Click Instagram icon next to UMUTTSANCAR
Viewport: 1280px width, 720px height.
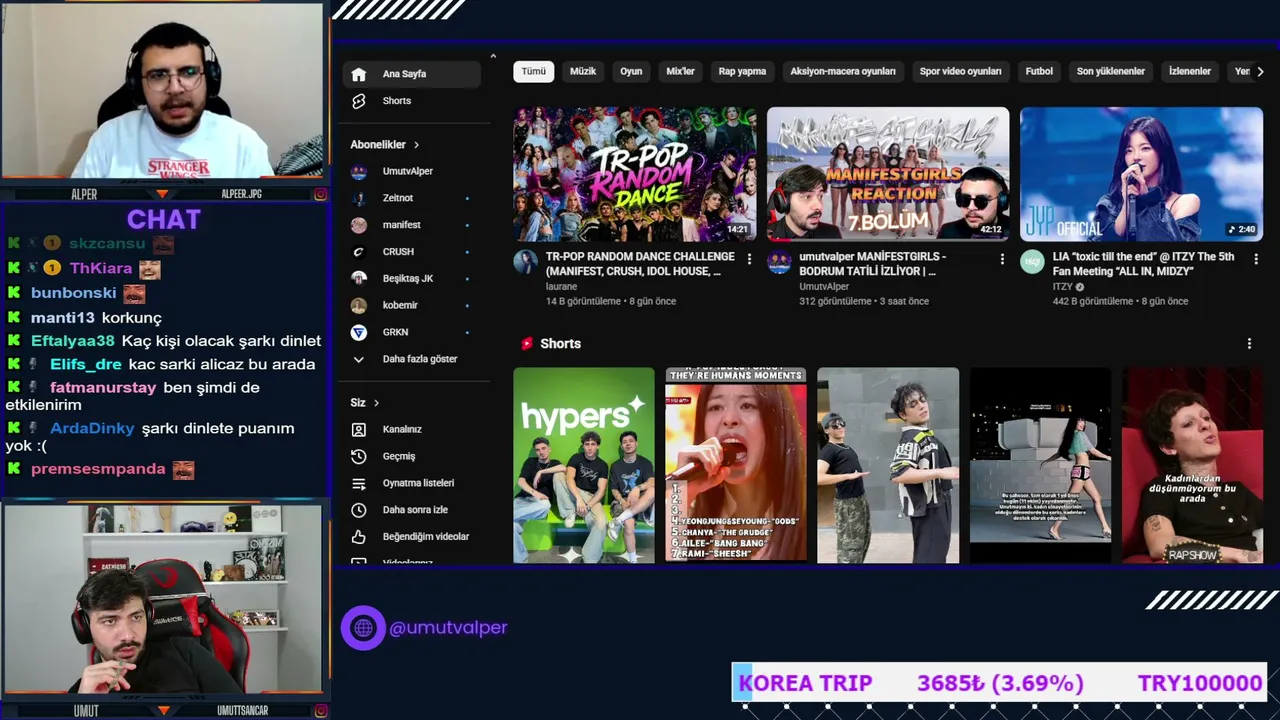pyautogui.click(x=321, y=711)
